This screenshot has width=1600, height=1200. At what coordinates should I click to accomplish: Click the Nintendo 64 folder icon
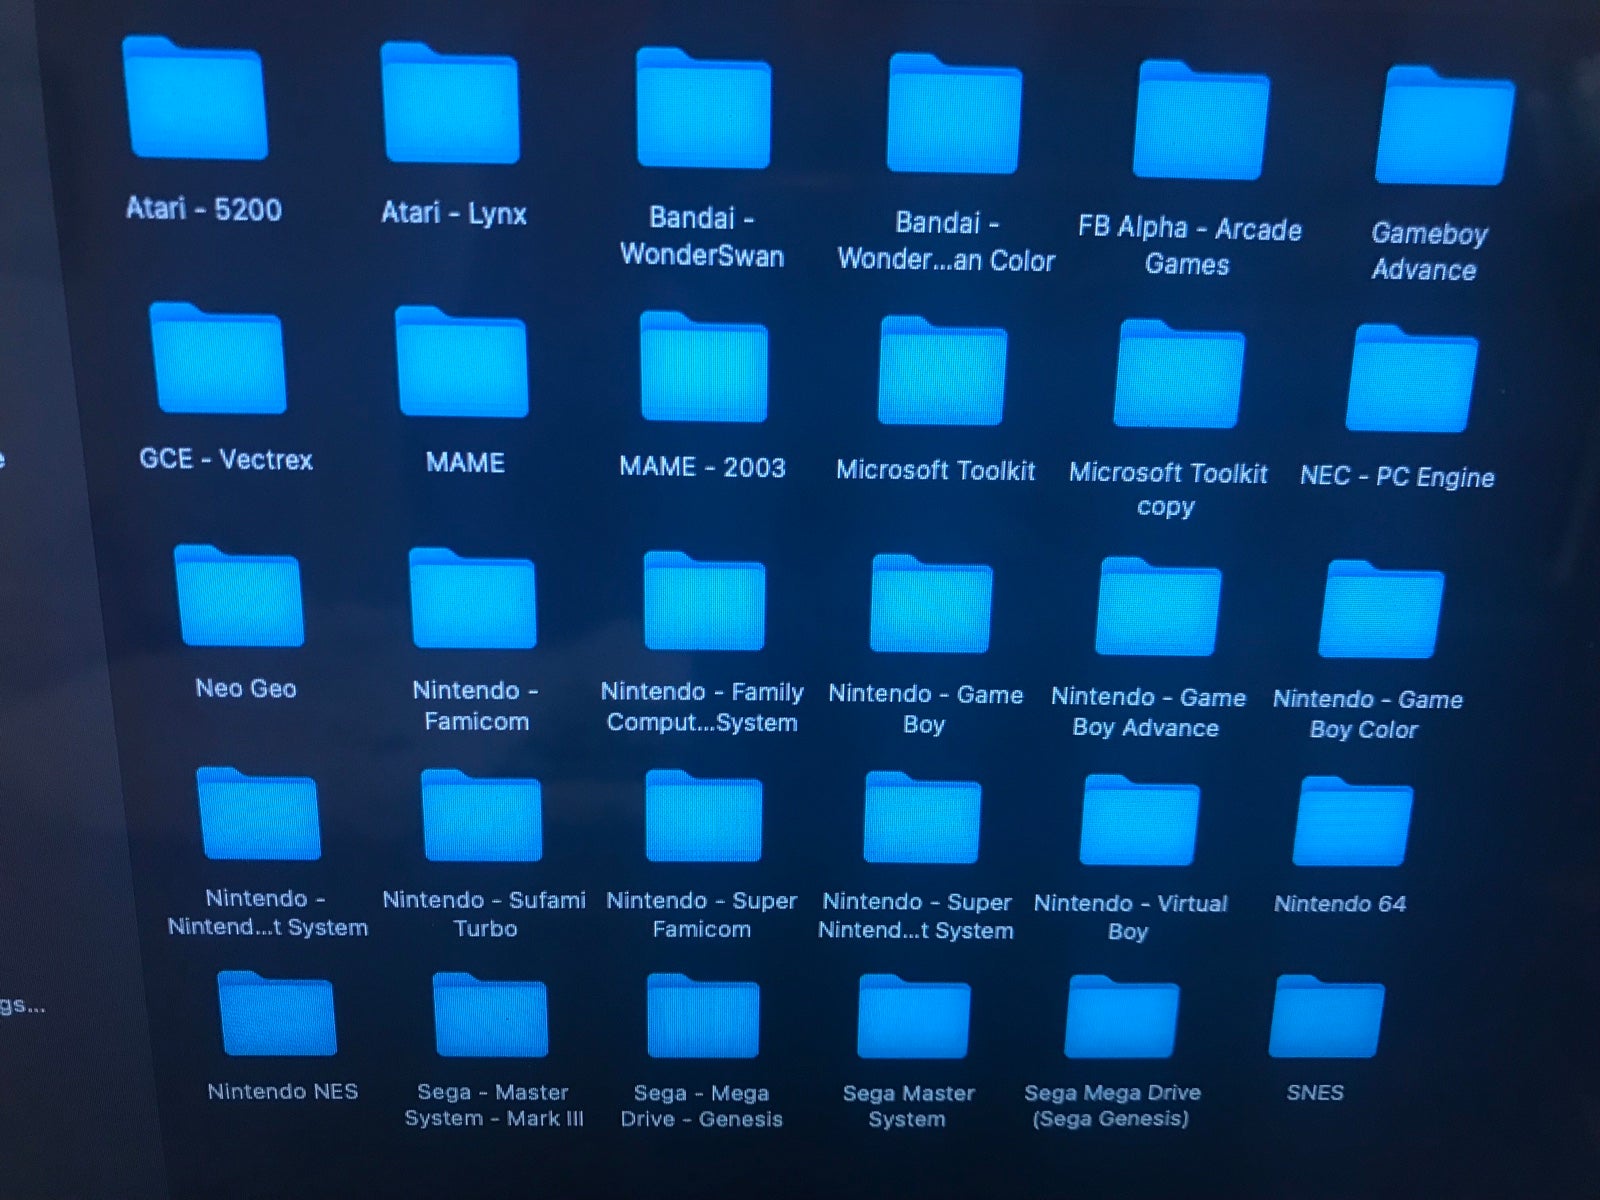click(x=1353, y=822)
